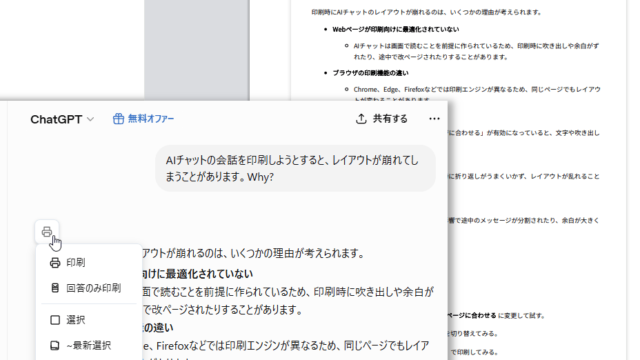Viewport: 640px width, 360px height.
Task: Click the gray print preview background area
Action: pos(196,49)
